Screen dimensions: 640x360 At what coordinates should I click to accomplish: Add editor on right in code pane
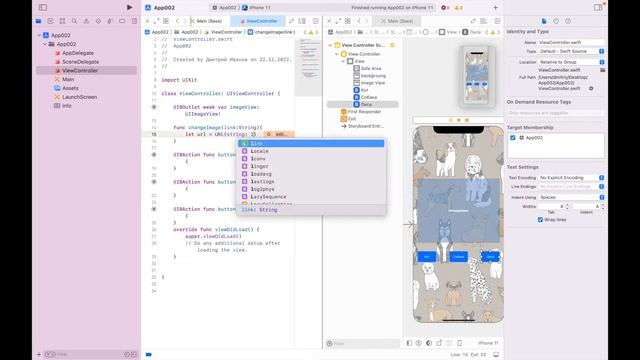316,21
